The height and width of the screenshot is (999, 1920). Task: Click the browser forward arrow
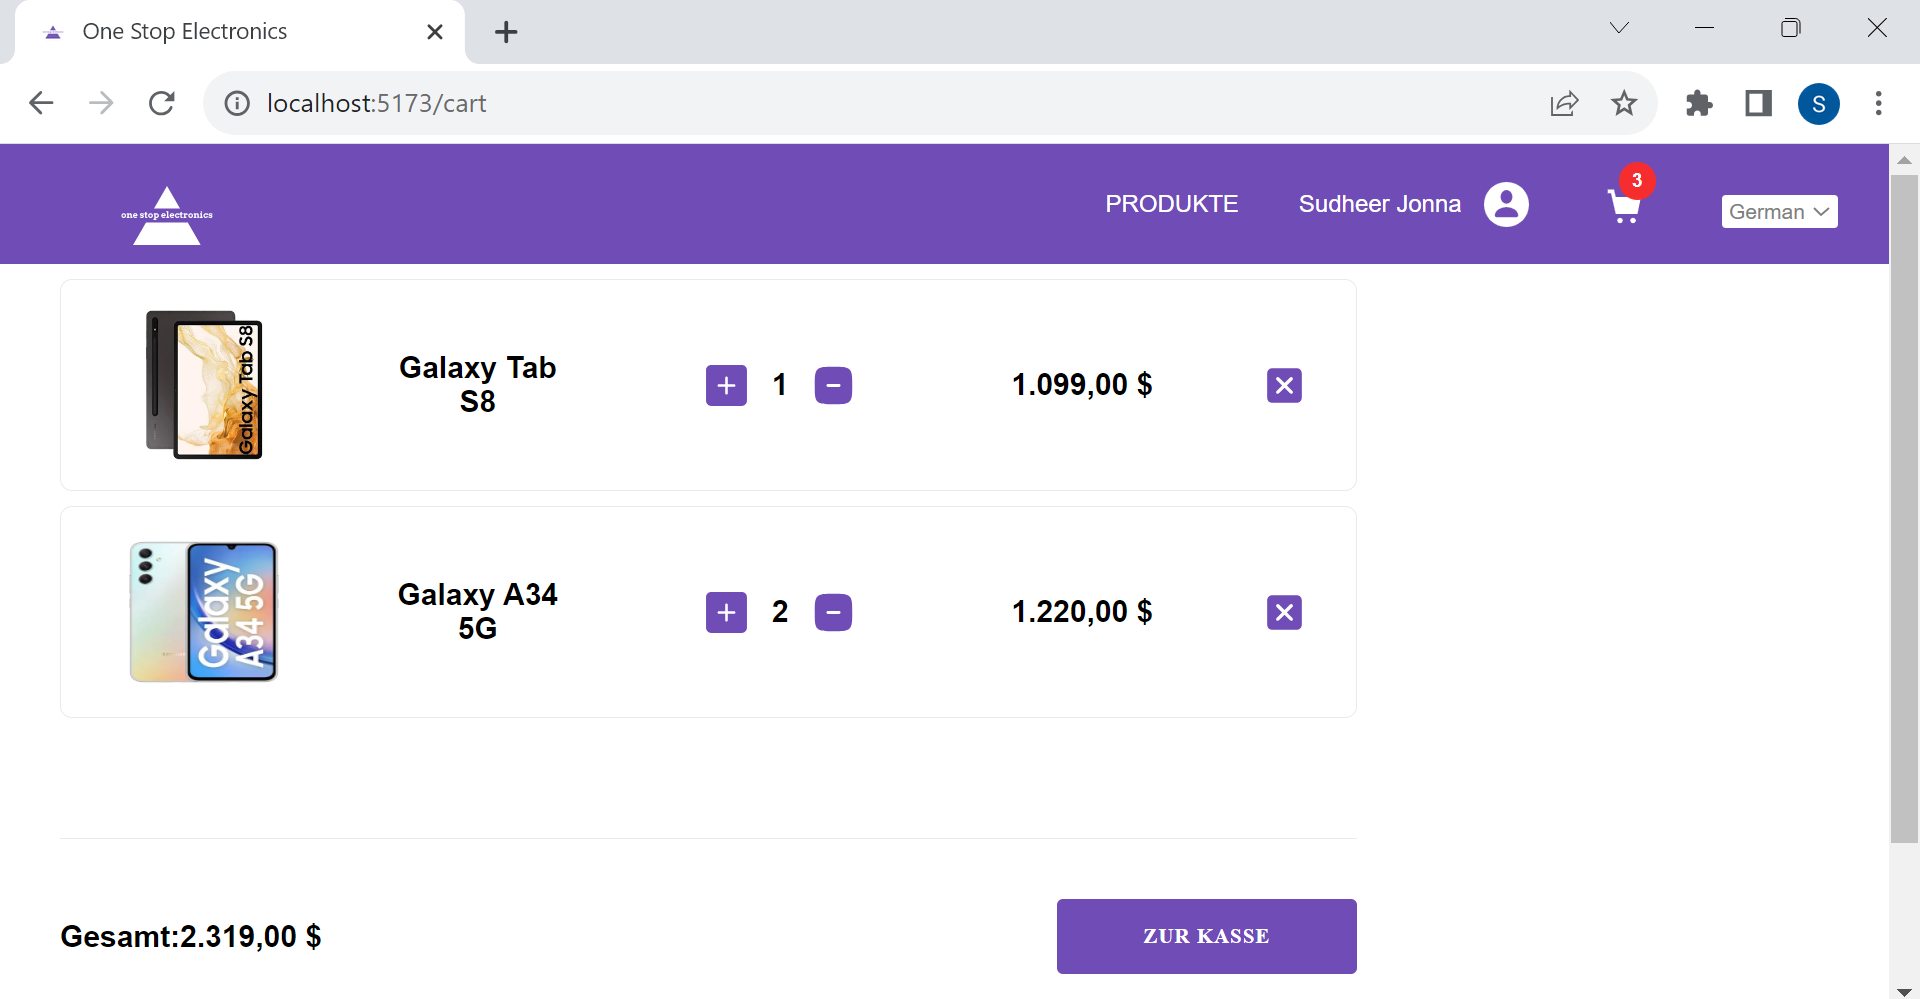click(x=101, y=103)
